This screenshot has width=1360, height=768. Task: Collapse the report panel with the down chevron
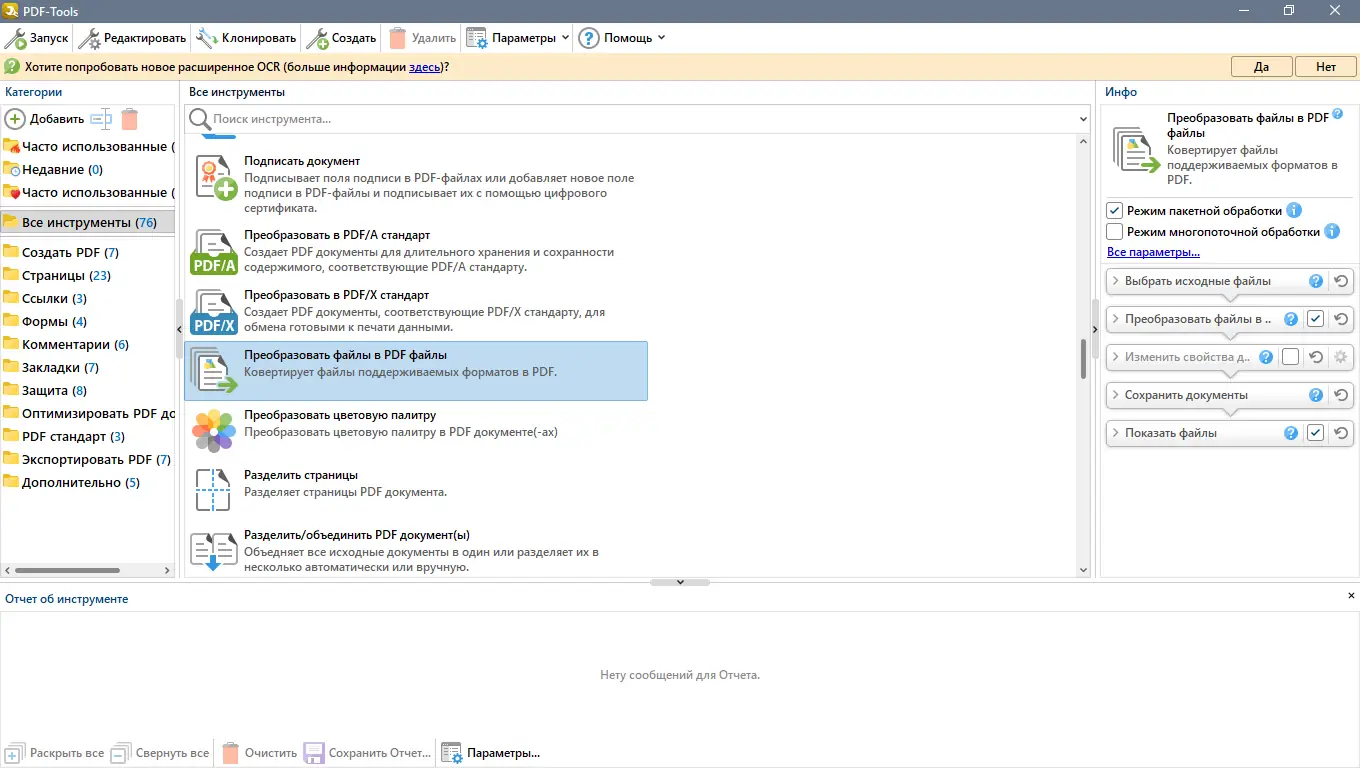(x=680, y=582)
